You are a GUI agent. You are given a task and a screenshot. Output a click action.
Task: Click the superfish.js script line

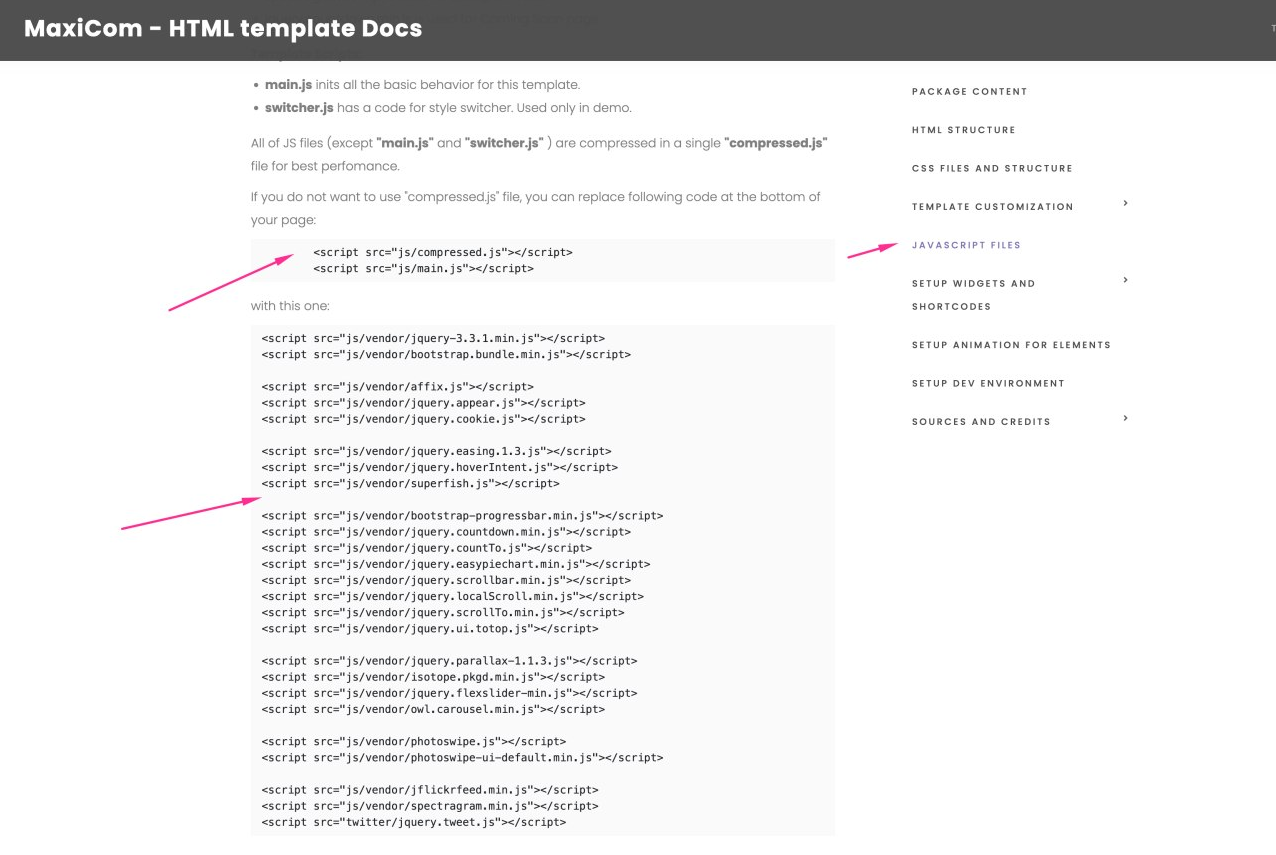point(411,484)
